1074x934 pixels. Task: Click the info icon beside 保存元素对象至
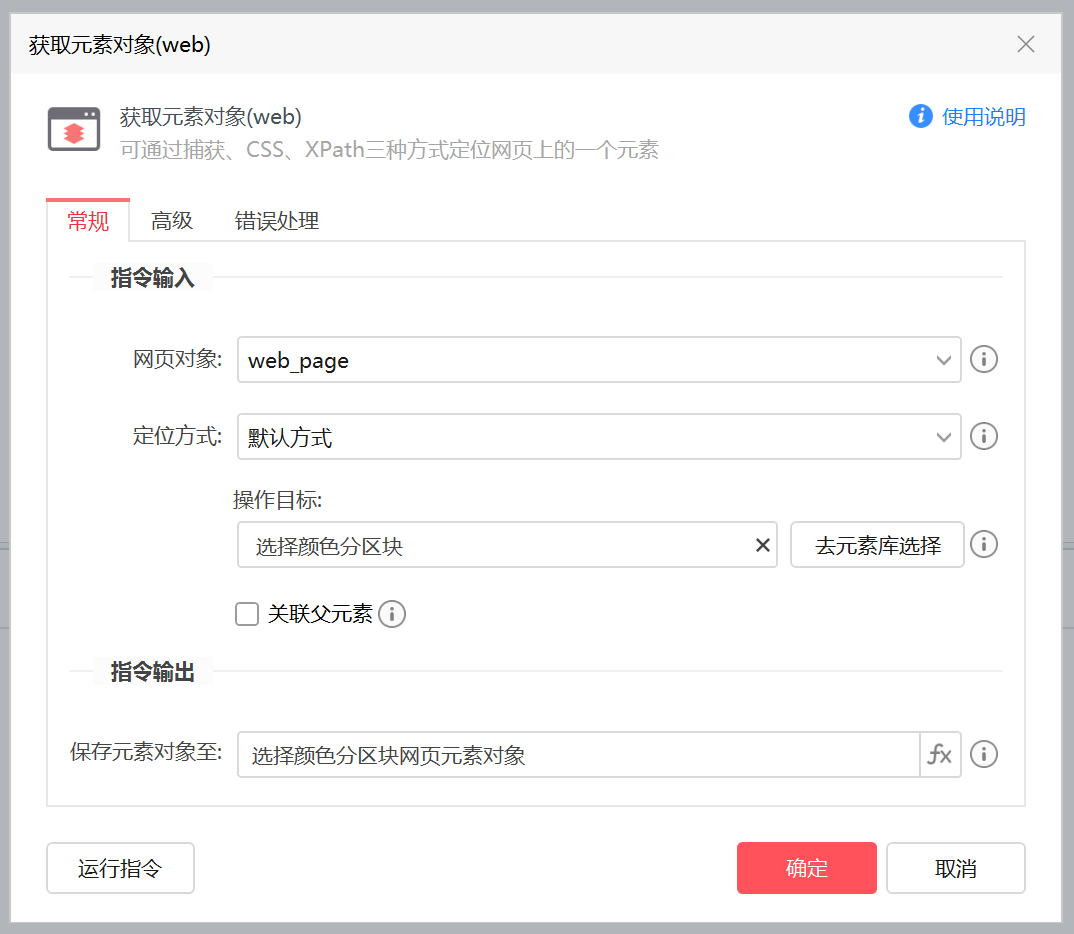tap(984, 754)
